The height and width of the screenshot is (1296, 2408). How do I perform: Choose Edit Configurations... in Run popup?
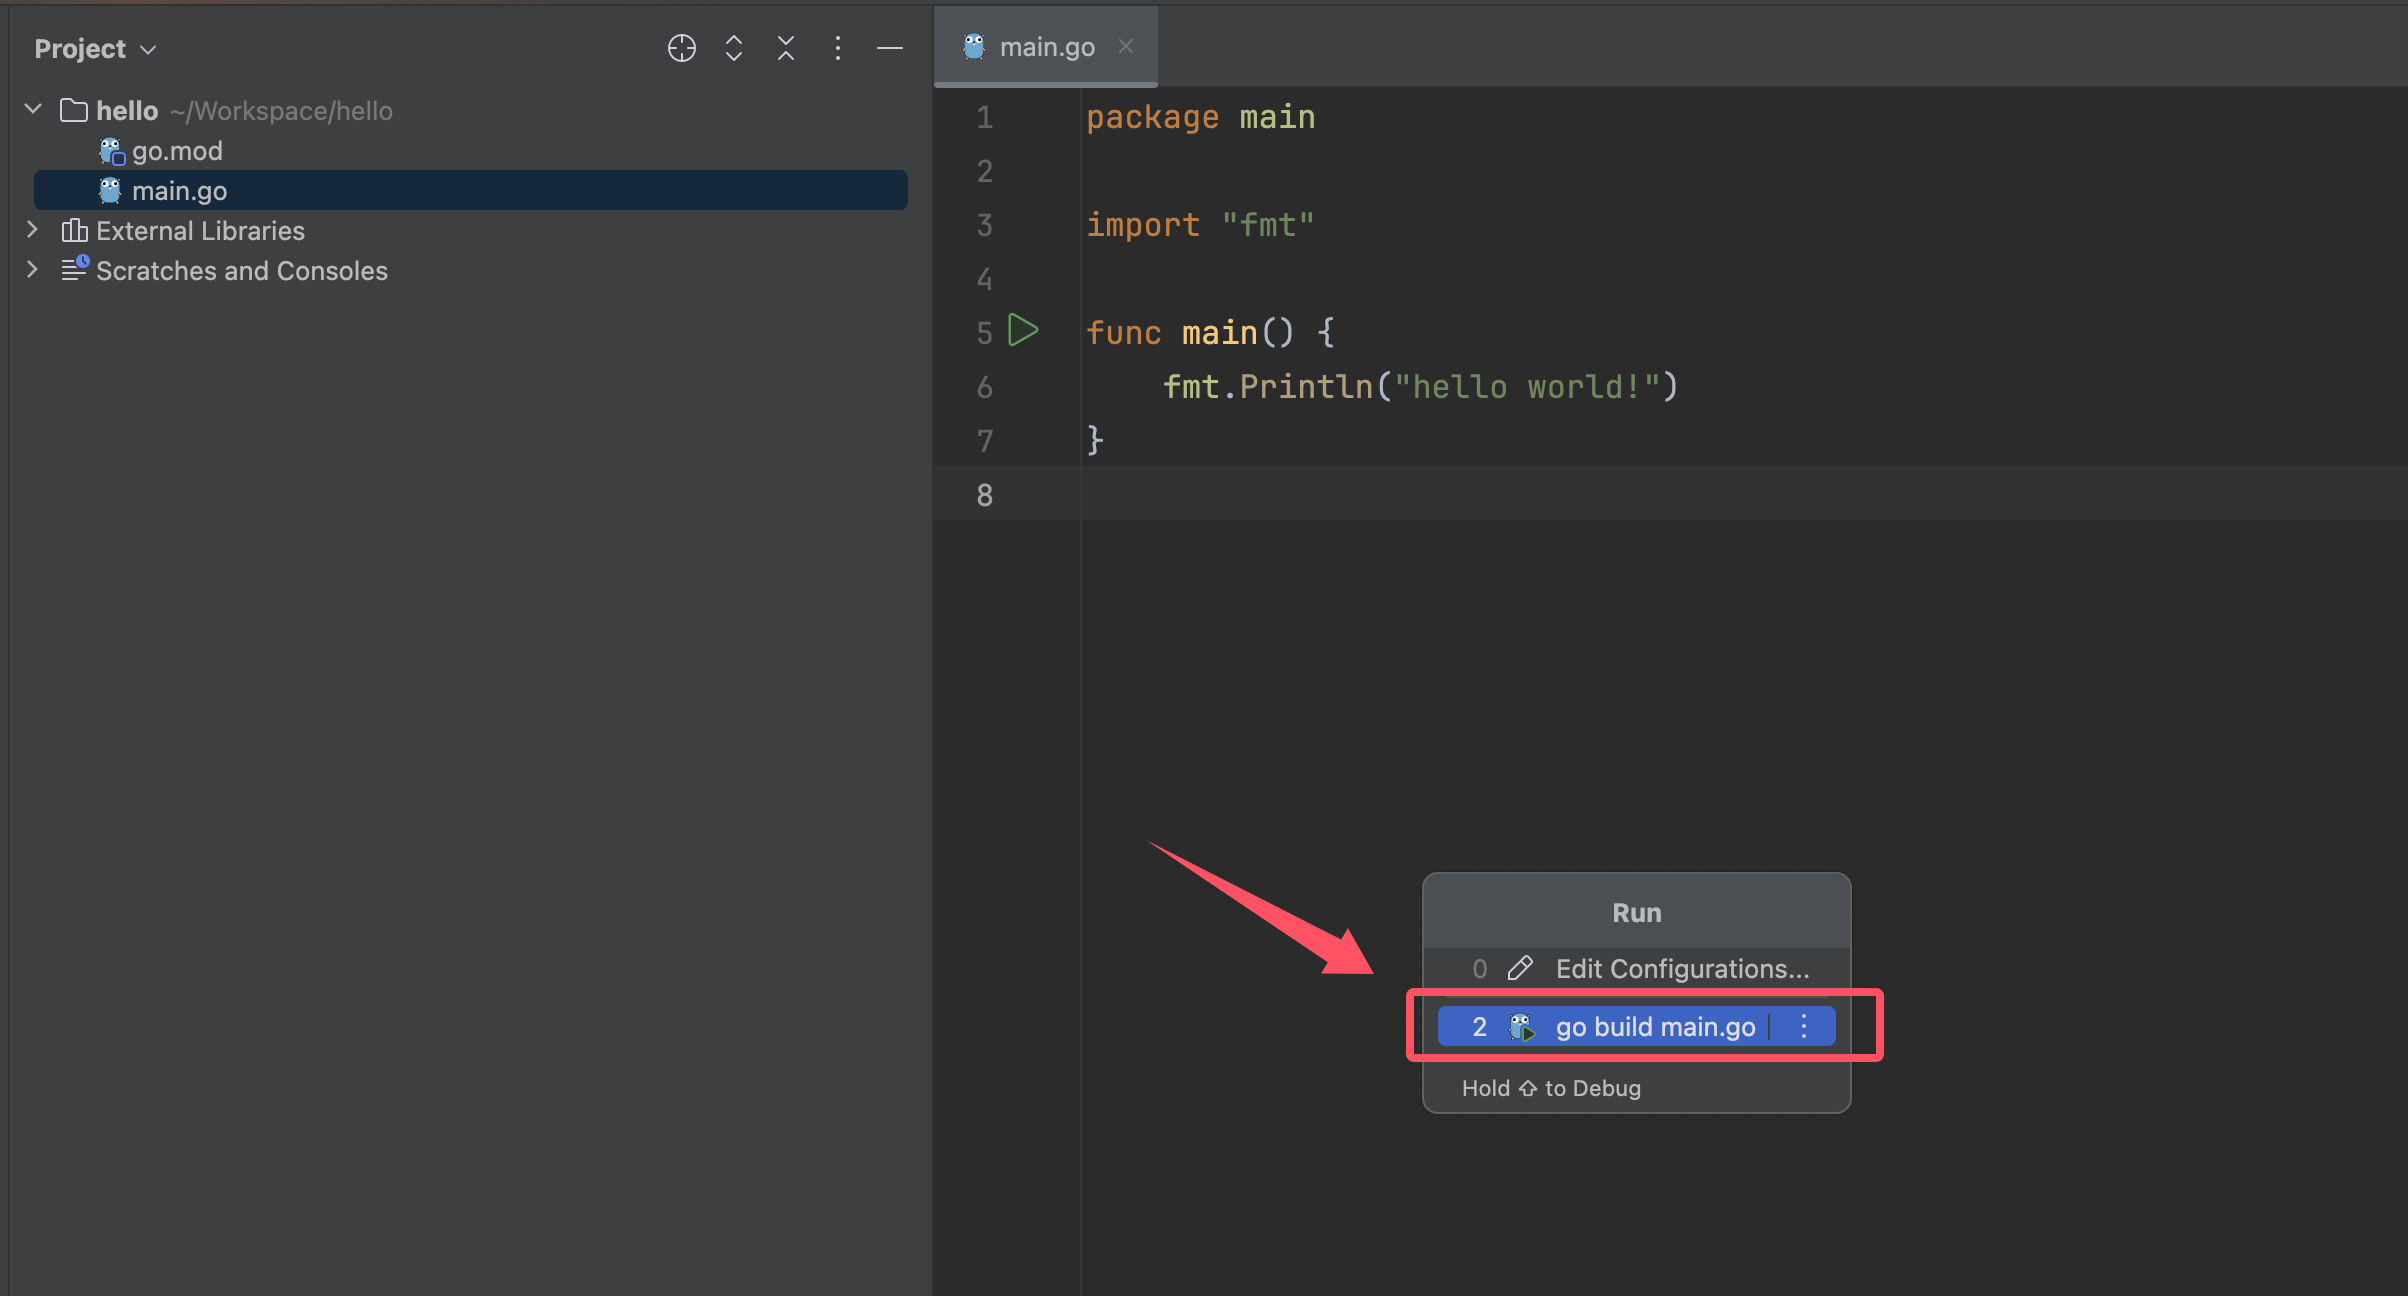tap(1681, 968)
